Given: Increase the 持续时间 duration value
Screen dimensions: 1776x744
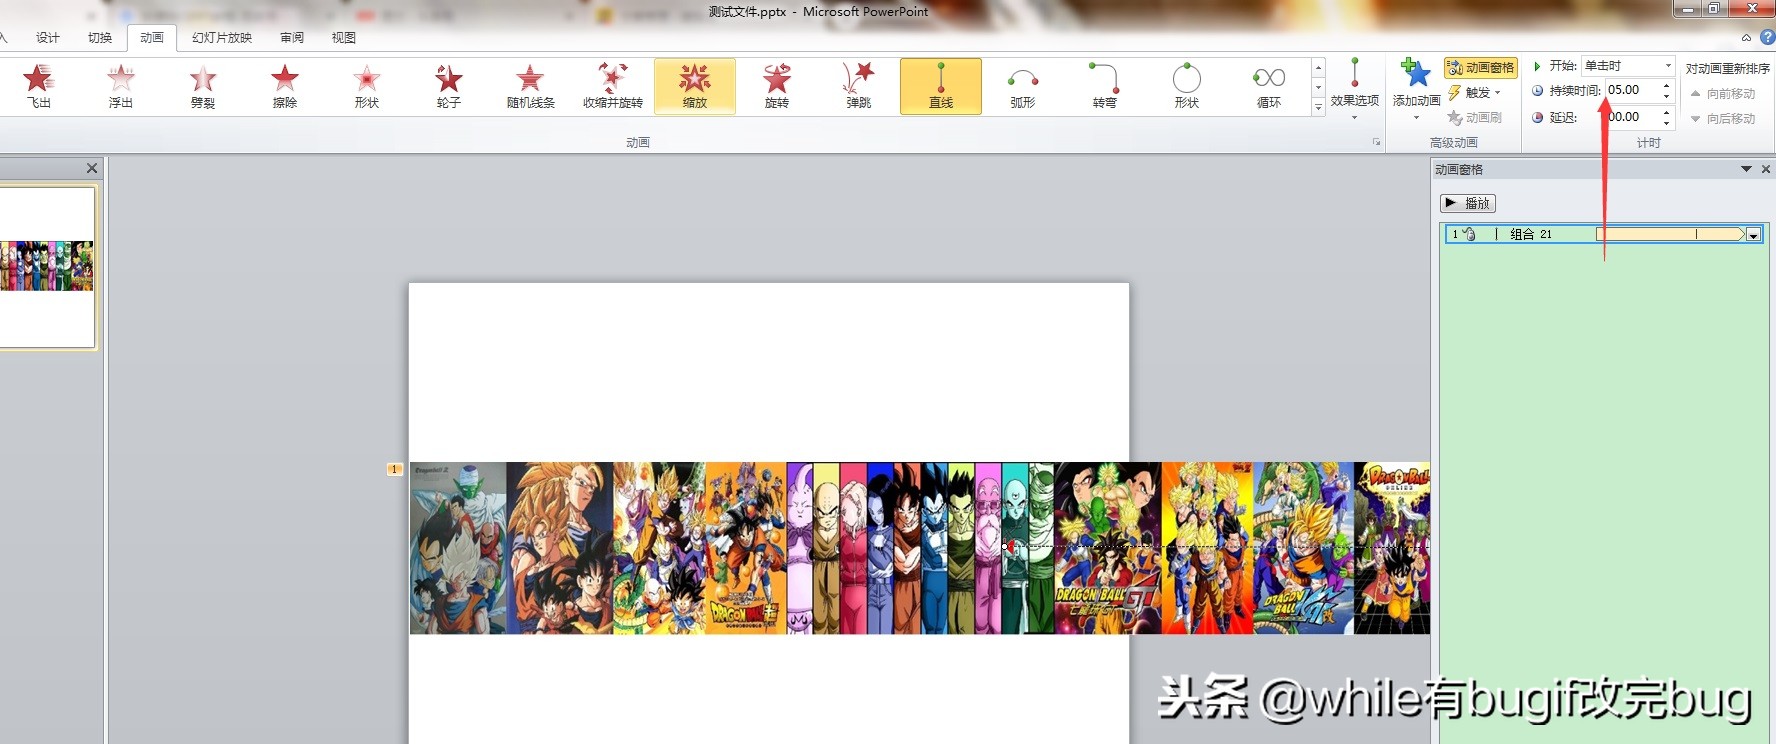Looking at the screenshot, I should pos(1667,85).
